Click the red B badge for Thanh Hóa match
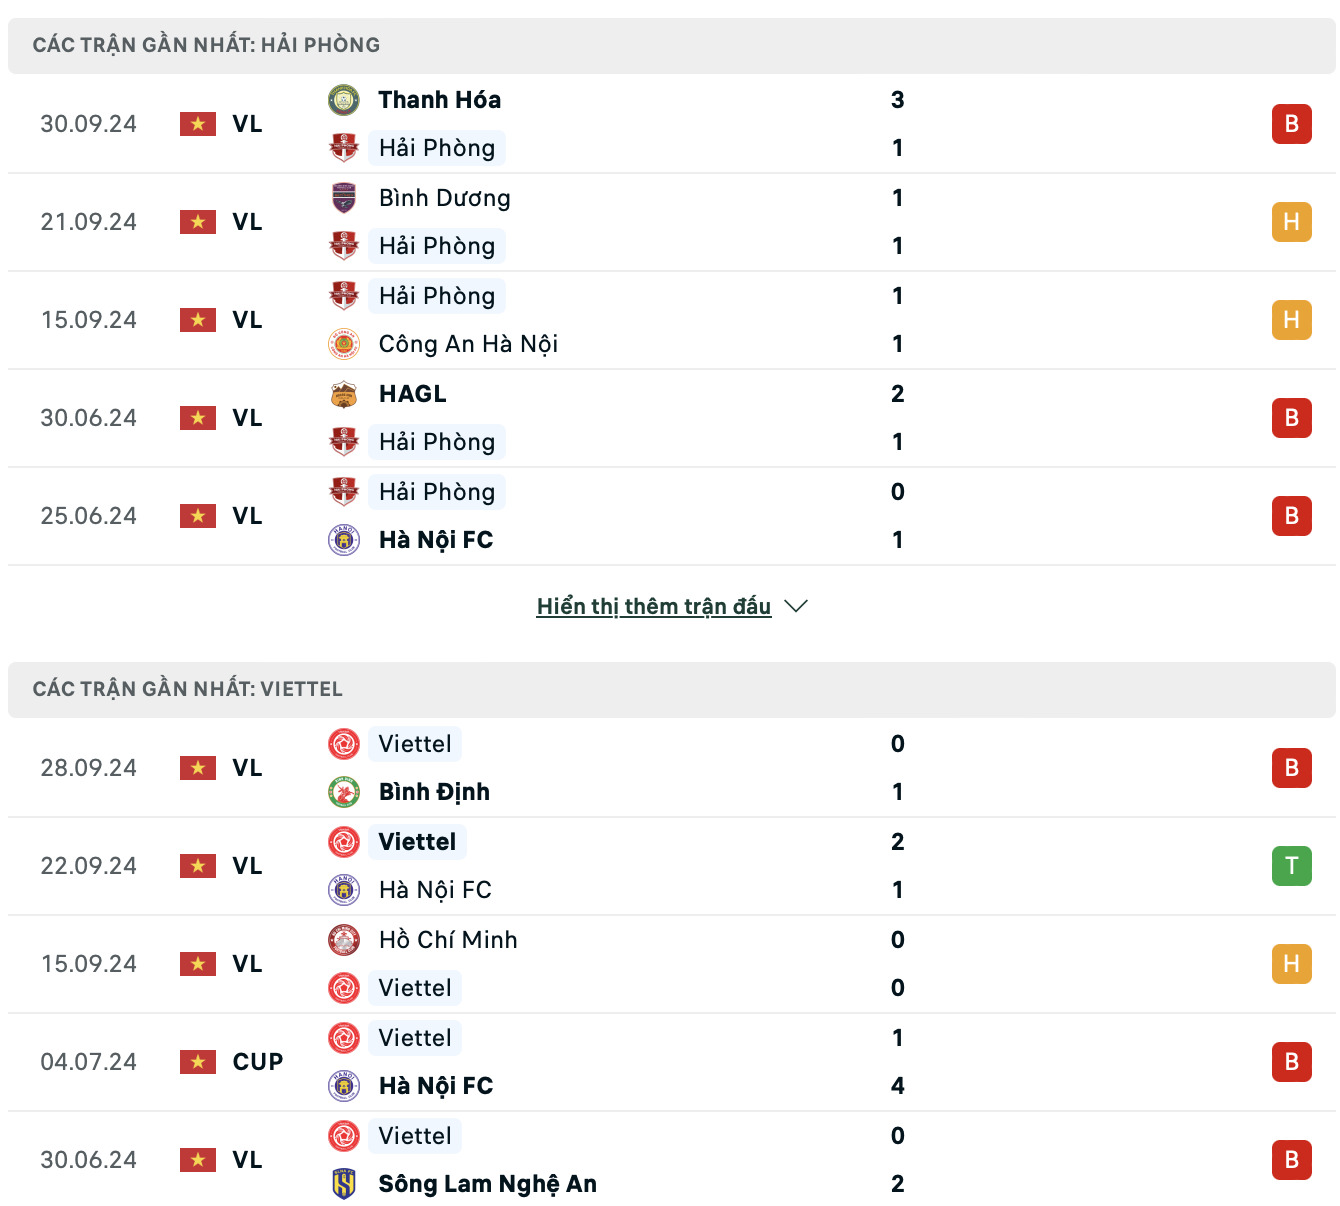The width and height of the screenshot is (1340, 1206). (x=1291, y=124)
